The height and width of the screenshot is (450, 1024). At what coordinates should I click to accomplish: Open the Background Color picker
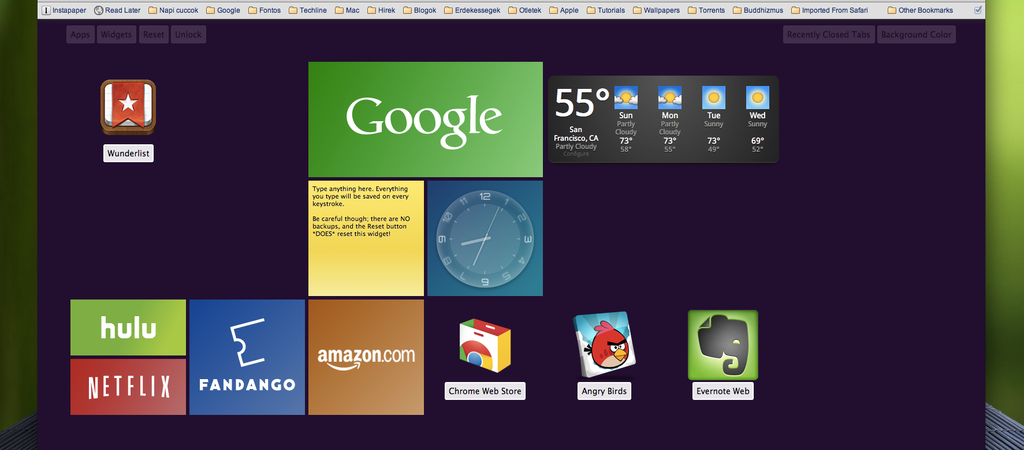pos(916,35)
